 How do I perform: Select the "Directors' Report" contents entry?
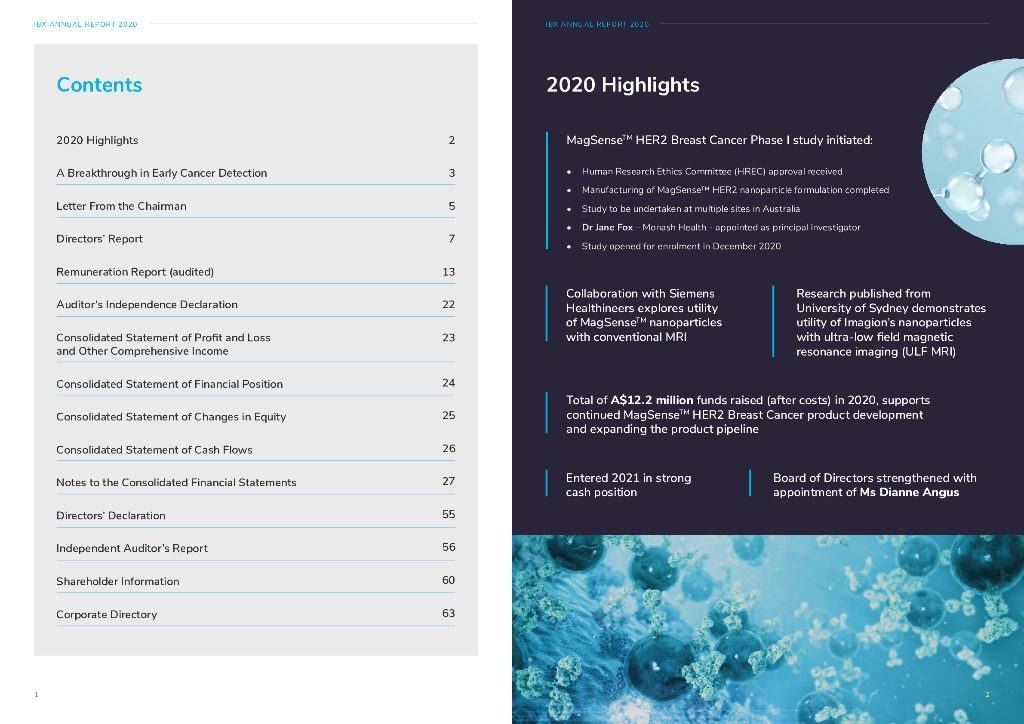point(255,239)
